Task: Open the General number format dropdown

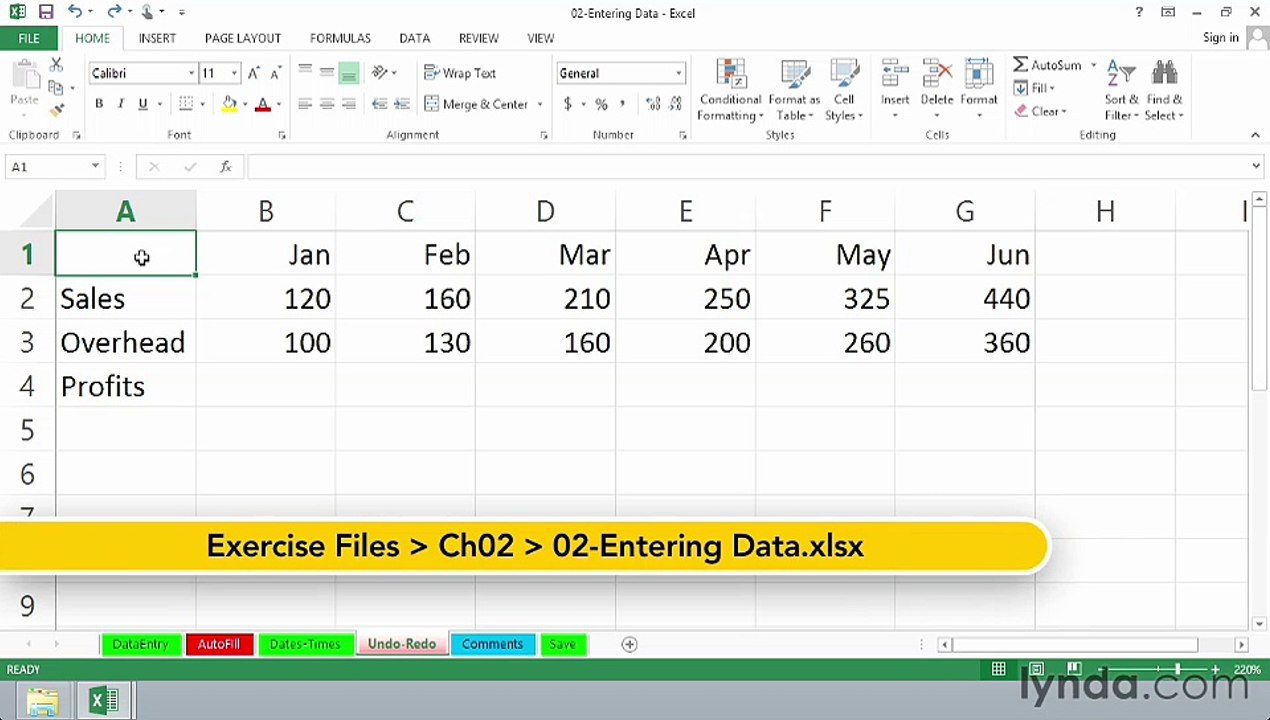Action: point(678,73)
